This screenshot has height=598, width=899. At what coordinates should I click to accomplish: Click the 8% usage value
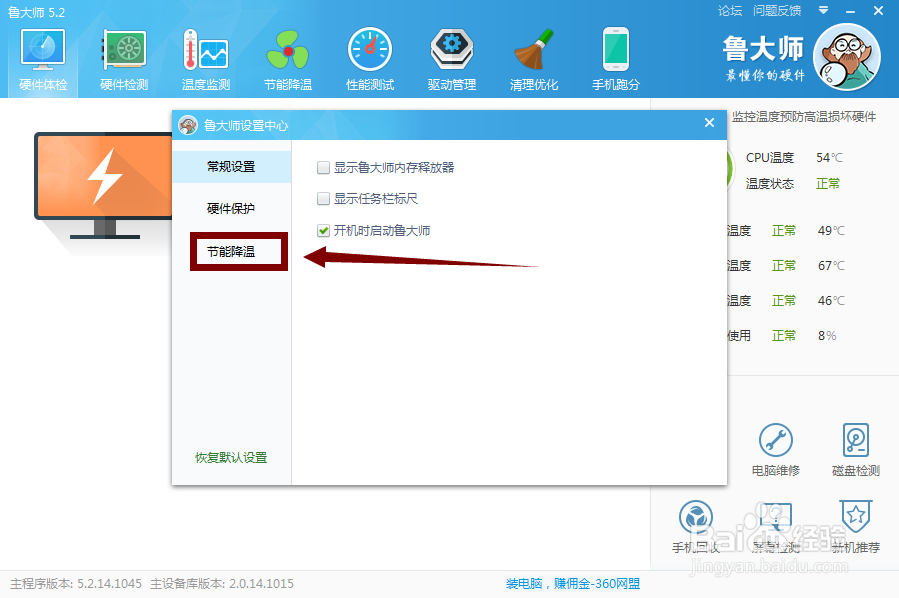(827, 335)
